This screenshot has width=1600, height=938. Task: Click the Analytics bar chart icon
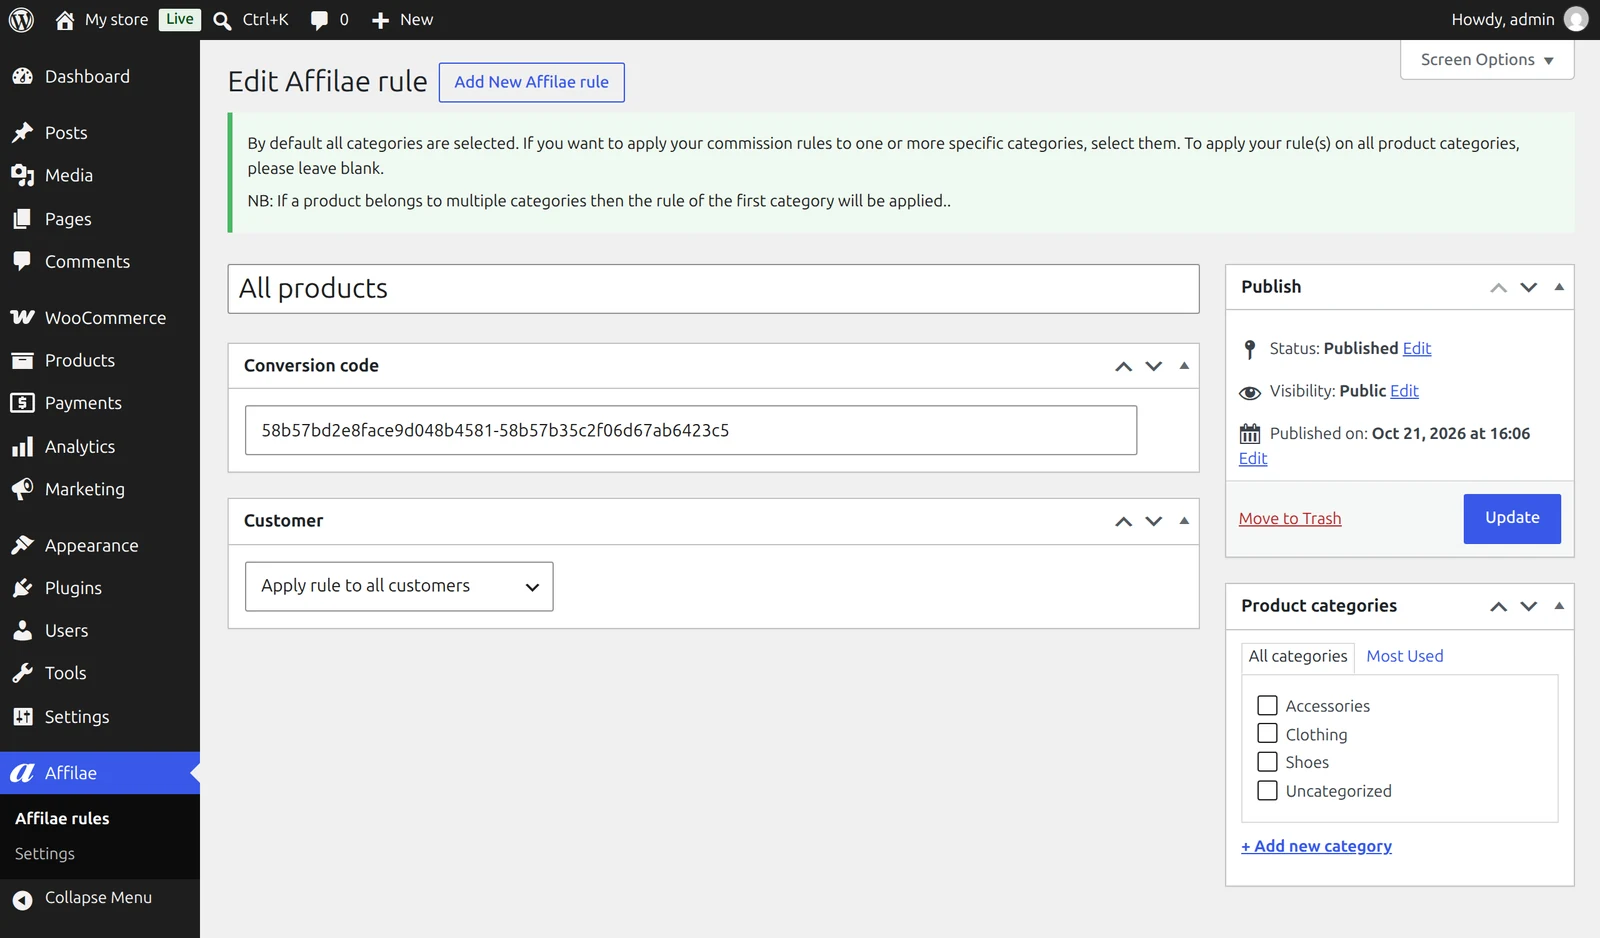click(x=22, y=447)
